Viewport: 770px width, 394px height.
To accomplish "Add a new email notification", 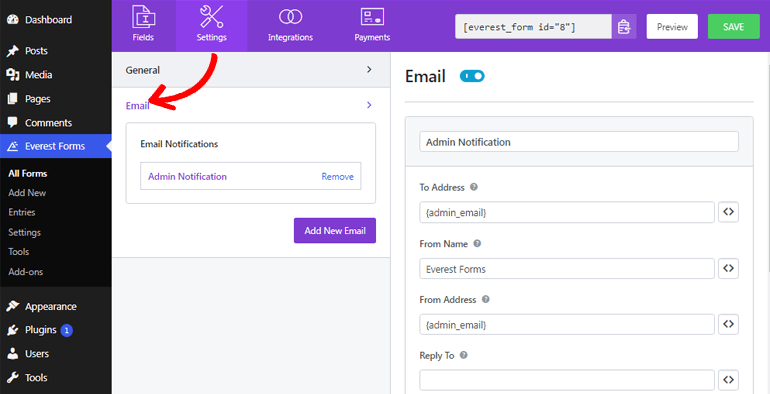I will 335,230.
